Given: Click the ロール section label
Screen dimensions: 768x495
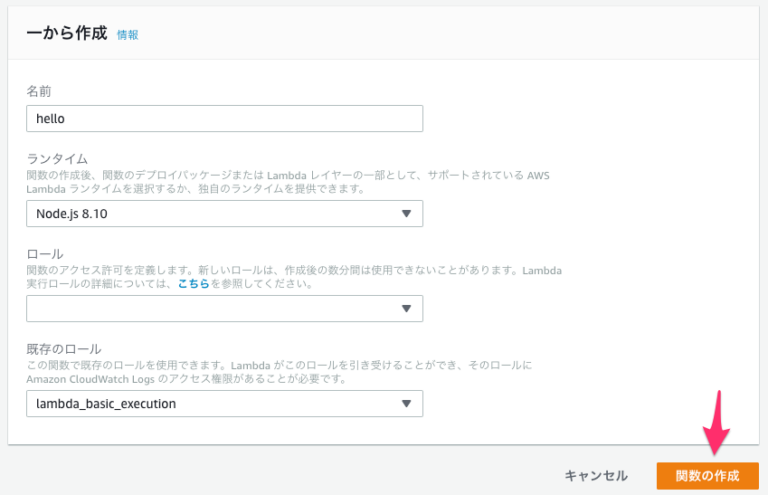Looking at the screenshot, I should tap(44, 254).
